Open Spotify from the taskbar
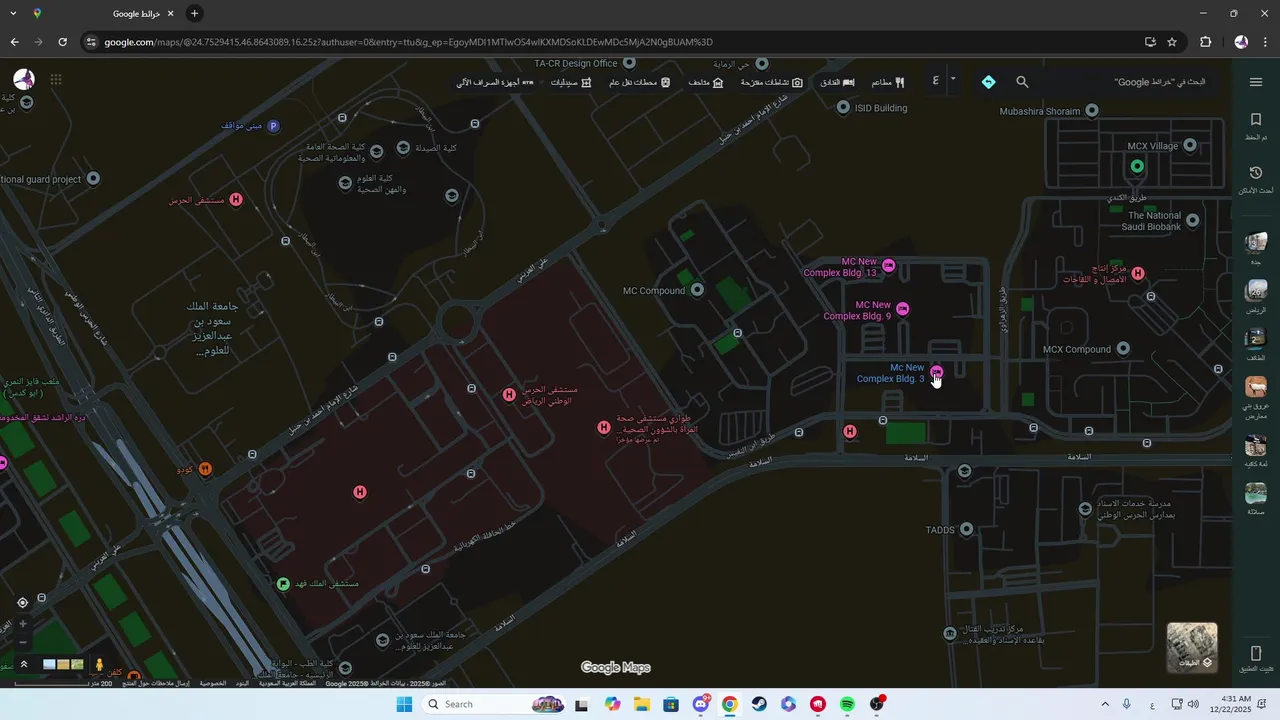This screenshot has width=1280, height=720. pyautogui.click(x=847, y=704)
